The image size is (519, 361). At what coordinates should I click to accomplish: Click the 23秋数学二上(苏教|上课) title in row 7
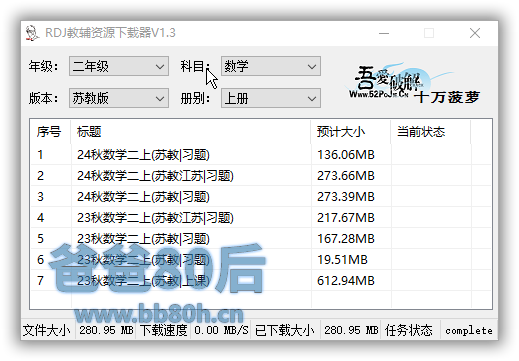(x=143, y=281)
